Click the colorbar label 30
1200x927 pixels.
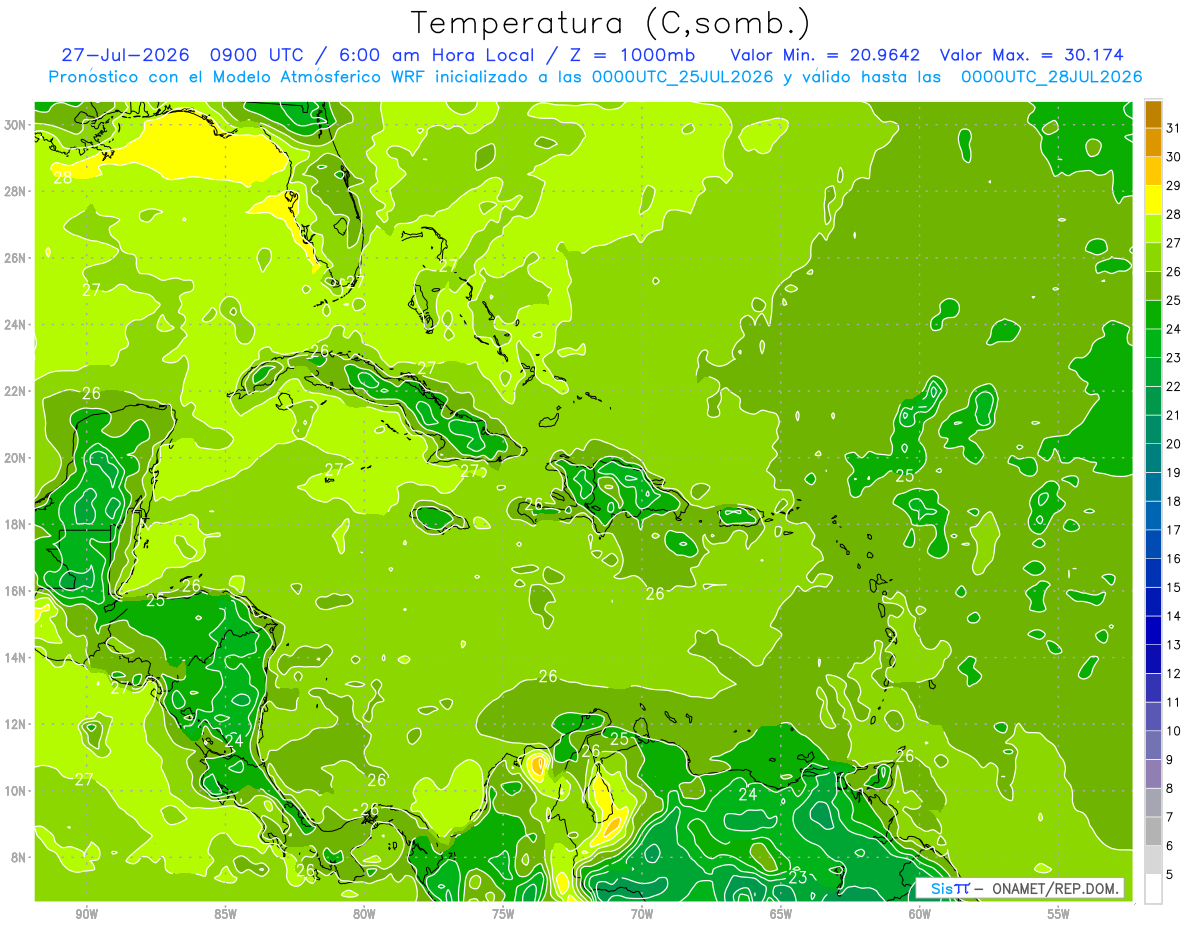1174,156
